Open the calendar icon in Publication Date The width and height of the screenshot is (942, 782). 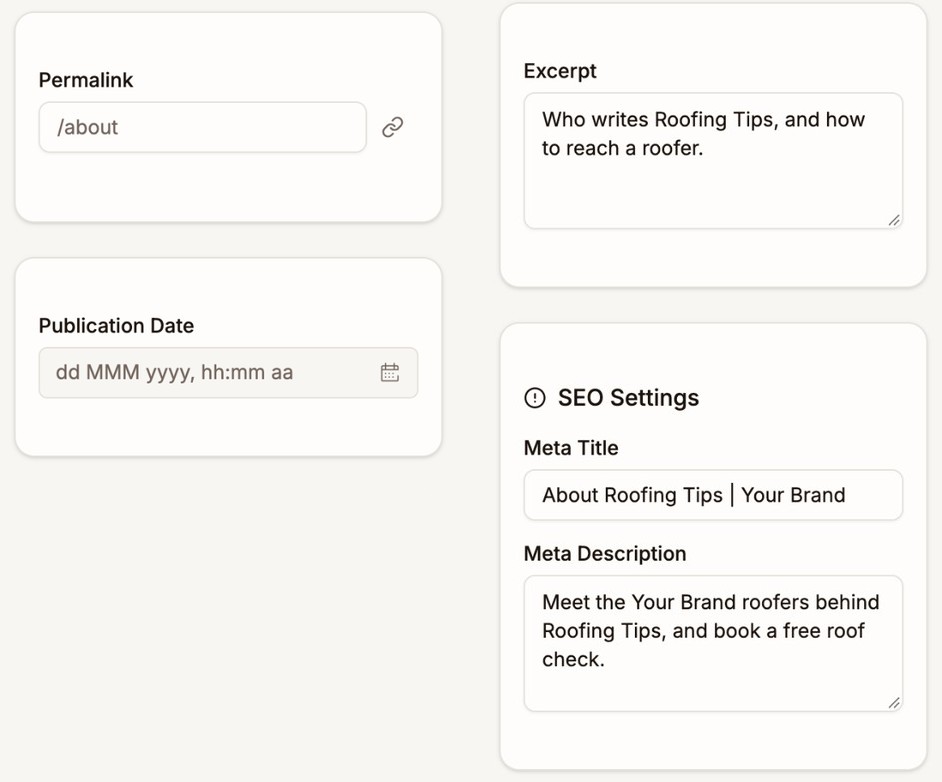(x=390, y=372)
